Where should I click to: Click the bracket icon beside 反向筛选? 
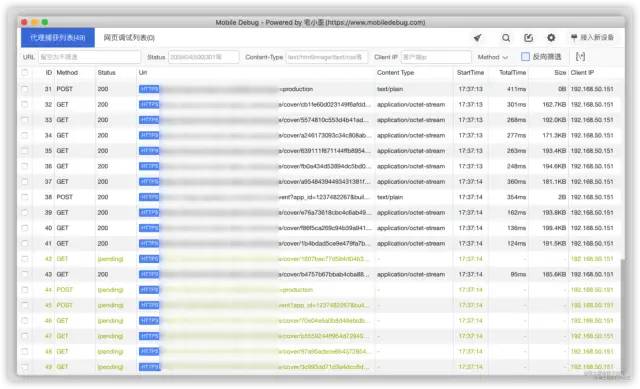click(580, 57)
